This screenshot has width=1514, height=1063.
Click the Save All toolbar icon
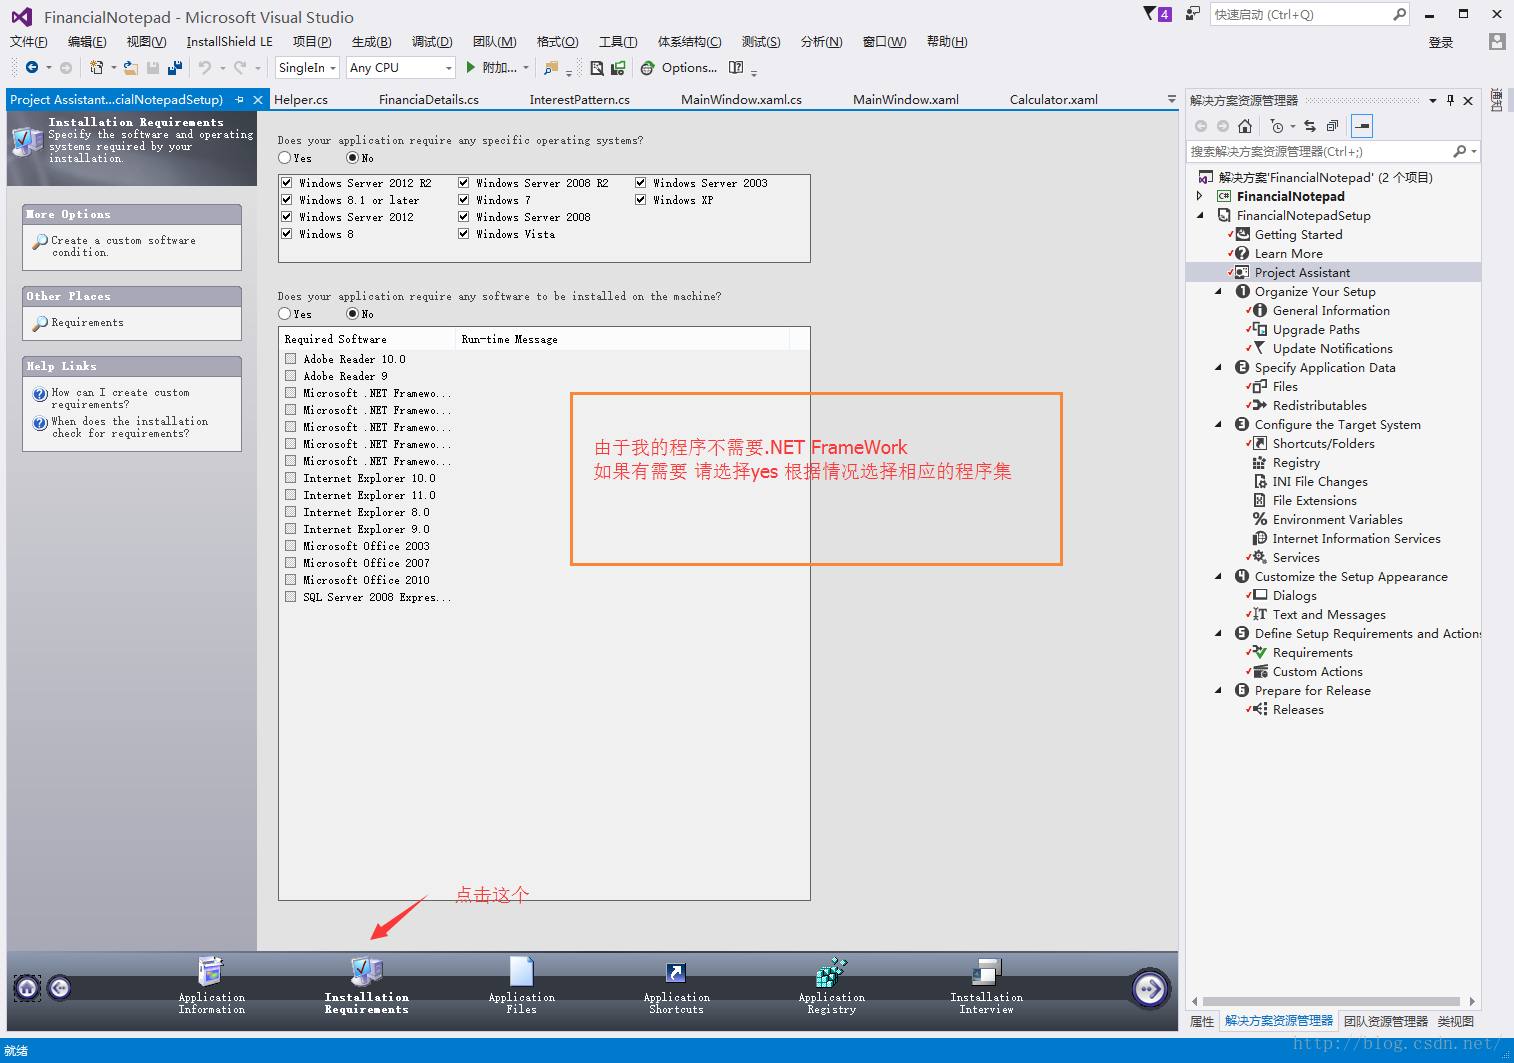[175, 68]
